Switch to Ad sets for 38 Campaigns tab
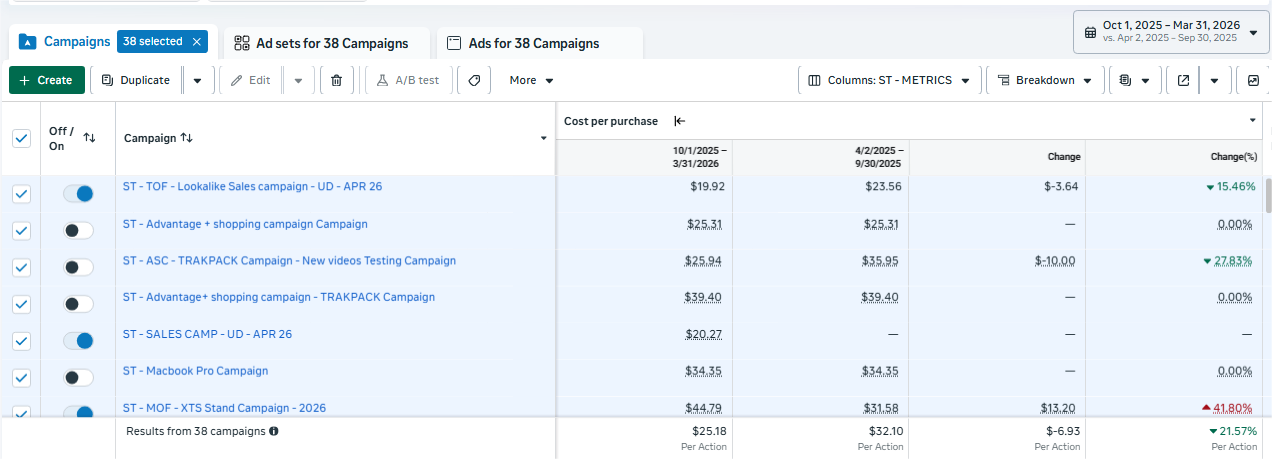 pyautogui.click(x=321, y=43)
